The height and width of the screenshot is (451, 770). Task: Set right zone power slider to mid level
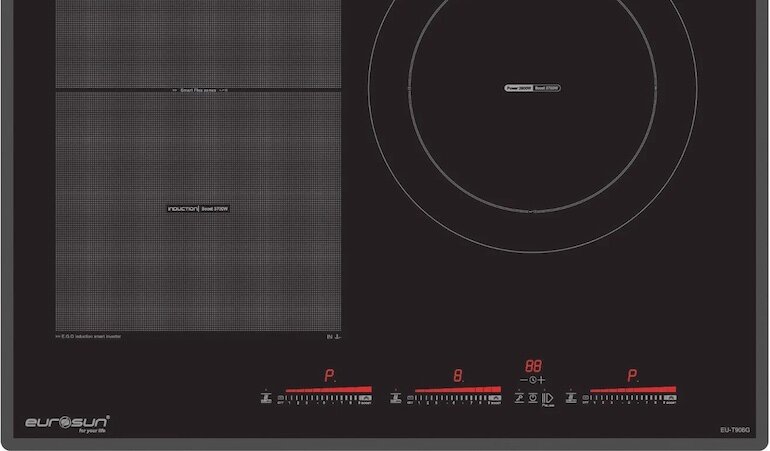[627, 398]
